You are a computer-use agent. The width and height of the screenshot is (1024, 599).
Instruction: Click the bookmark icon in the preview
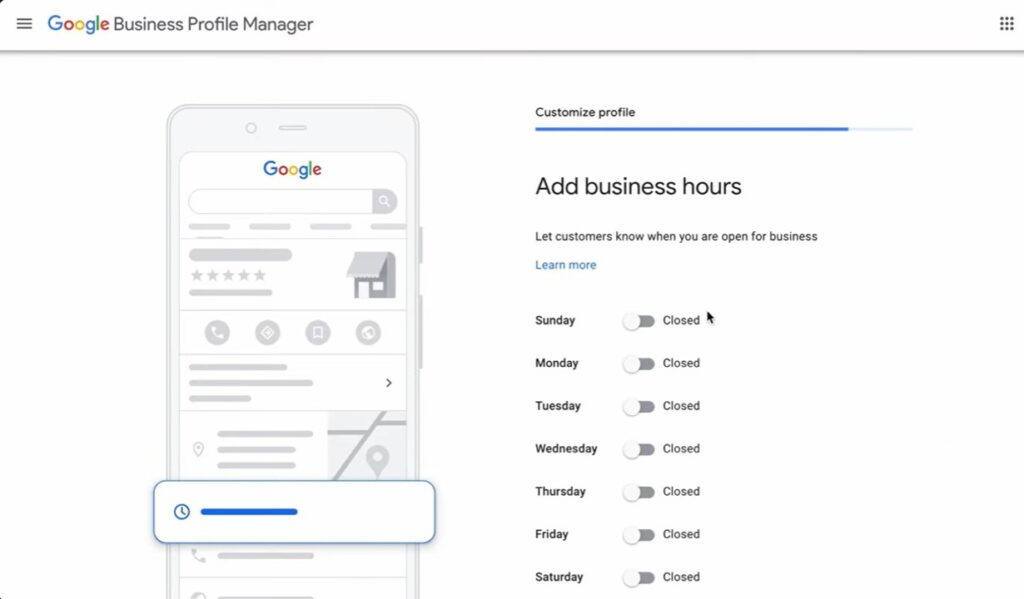[318, 332]
